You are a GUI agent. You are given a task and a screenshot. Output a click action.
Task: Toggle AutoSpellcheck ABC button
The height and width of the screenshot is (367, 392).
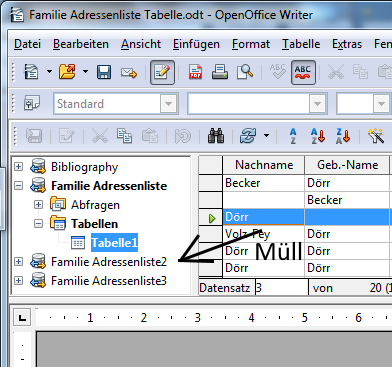coord(303,72)
